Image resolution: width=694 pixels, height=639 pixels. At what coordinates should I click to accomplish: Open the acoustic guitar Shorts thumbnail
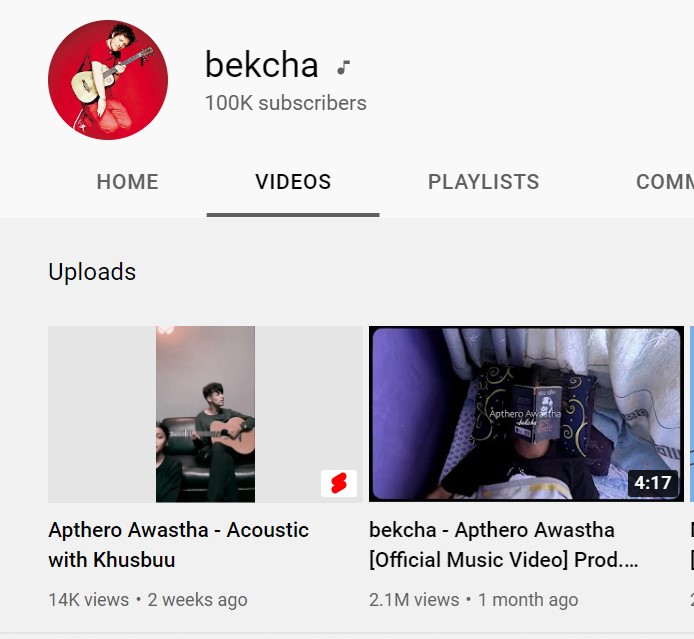pos(205,414)
